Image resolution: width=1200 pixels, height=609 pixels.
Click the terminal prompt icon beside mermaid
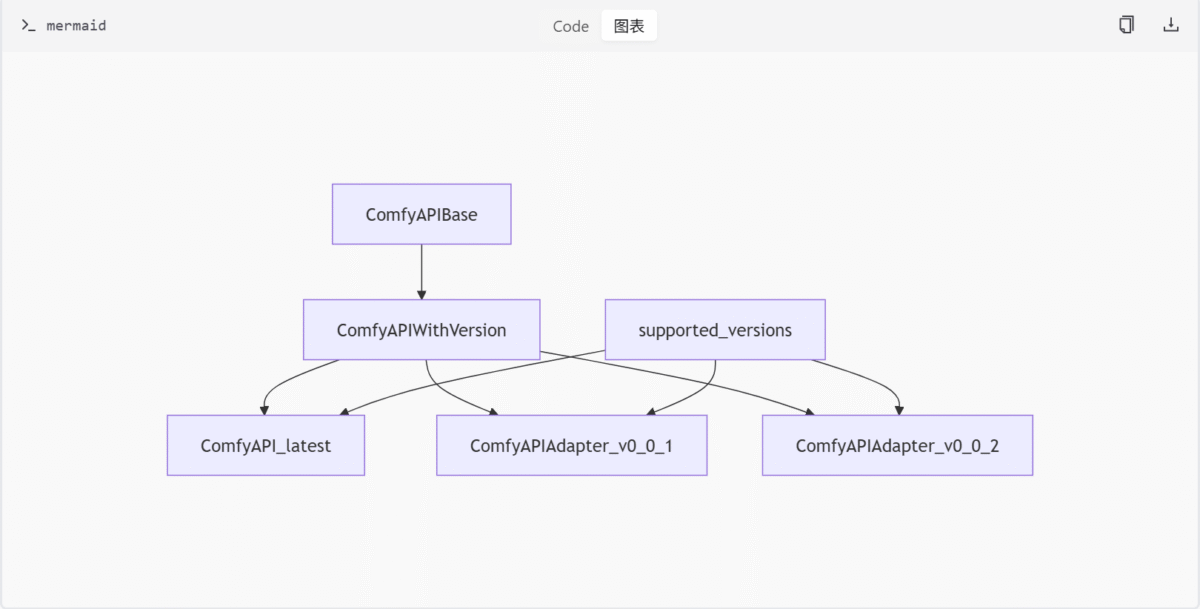click(28, 26)
